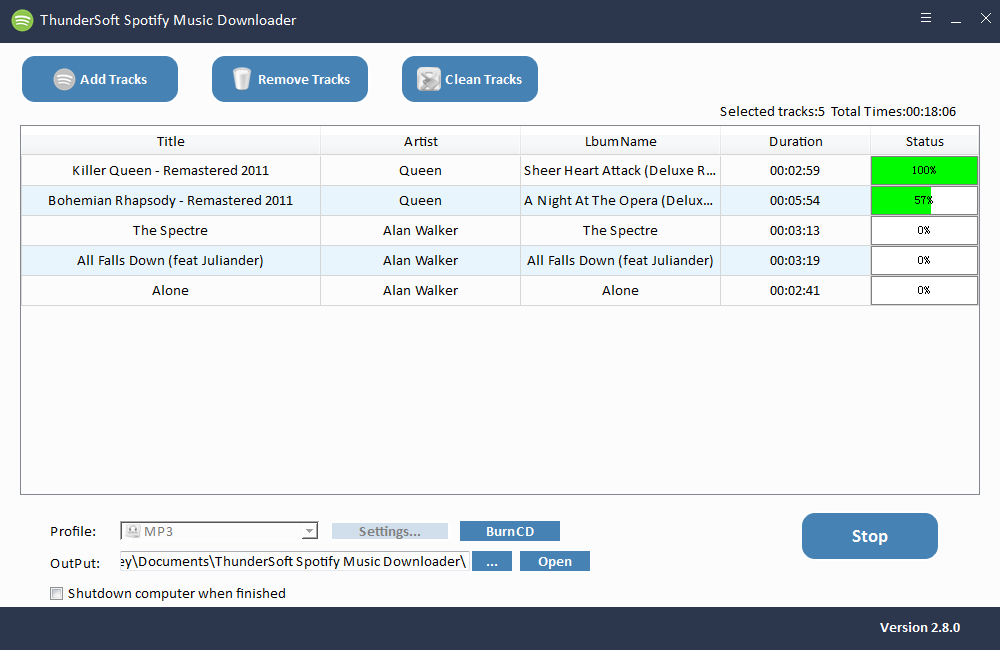Click the trash bin icon on Remove Tracks

(241, 80)
